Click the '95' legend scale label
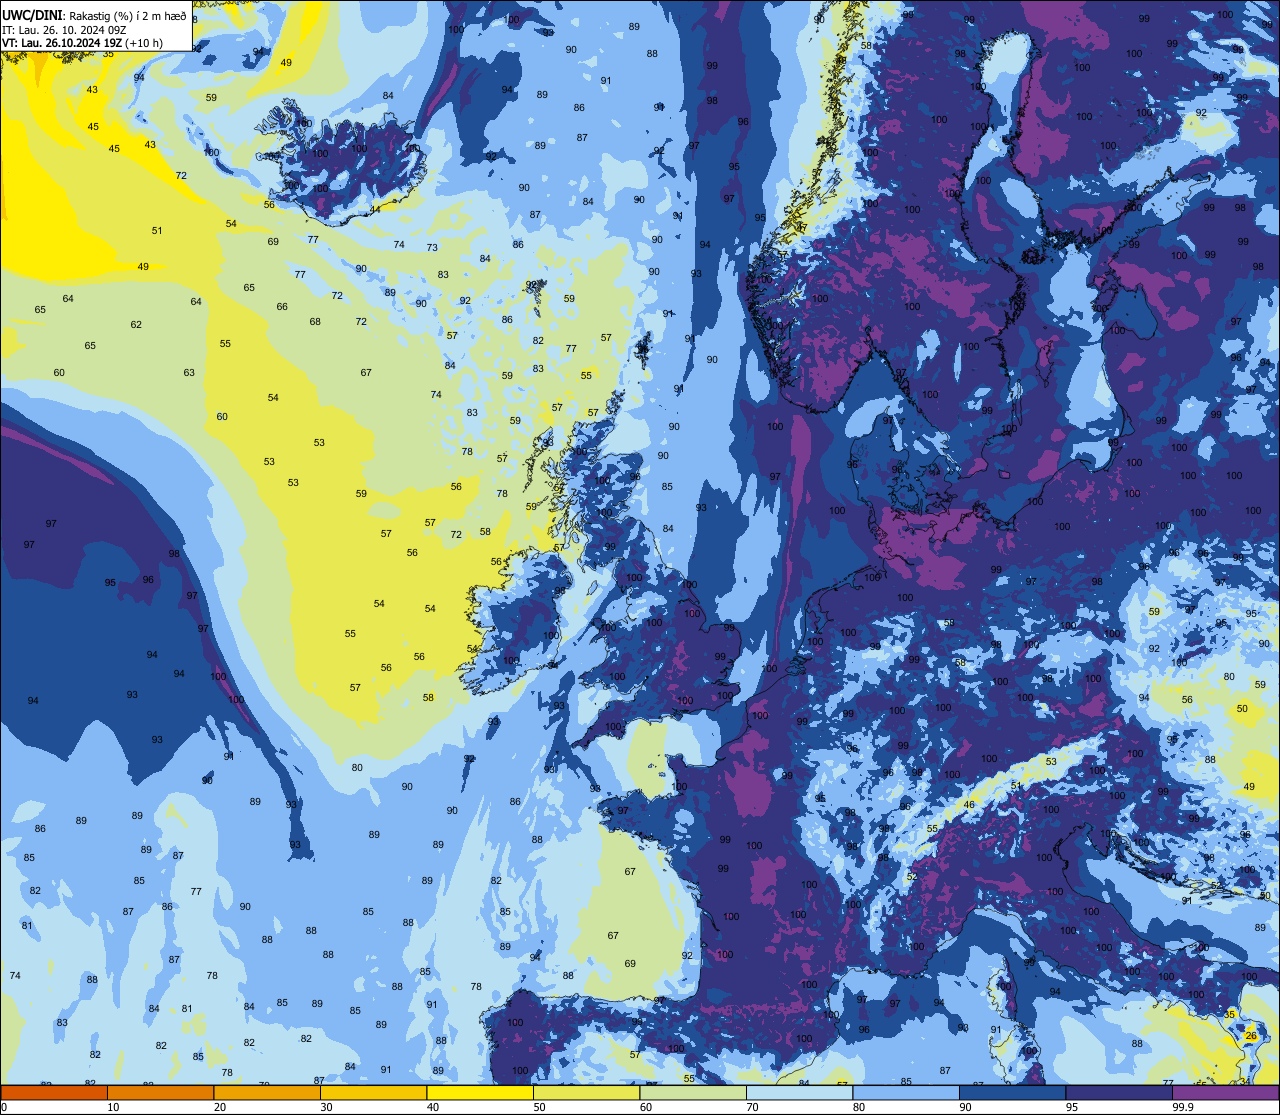The image size is (1280, 1115). coord(1072,1107)
